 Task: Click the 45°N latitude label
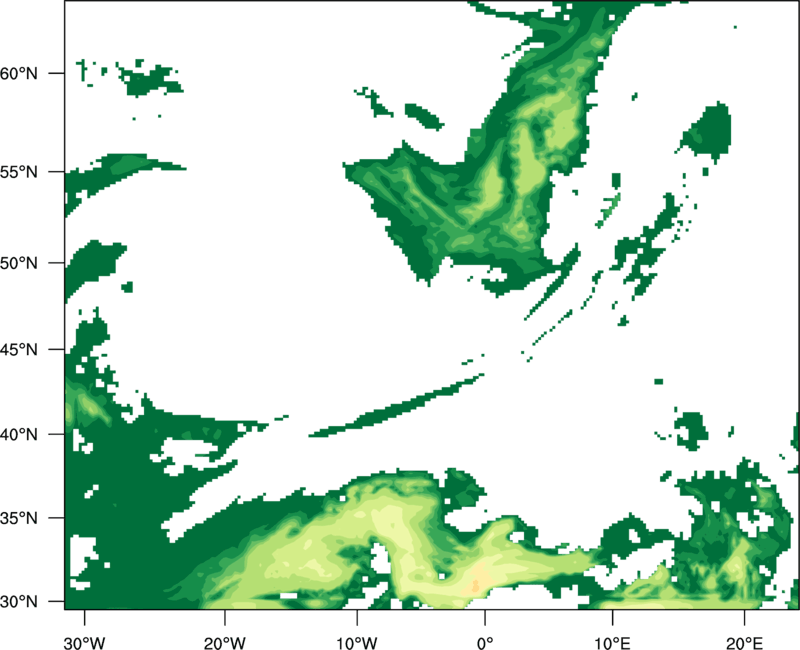pos(19,349)
